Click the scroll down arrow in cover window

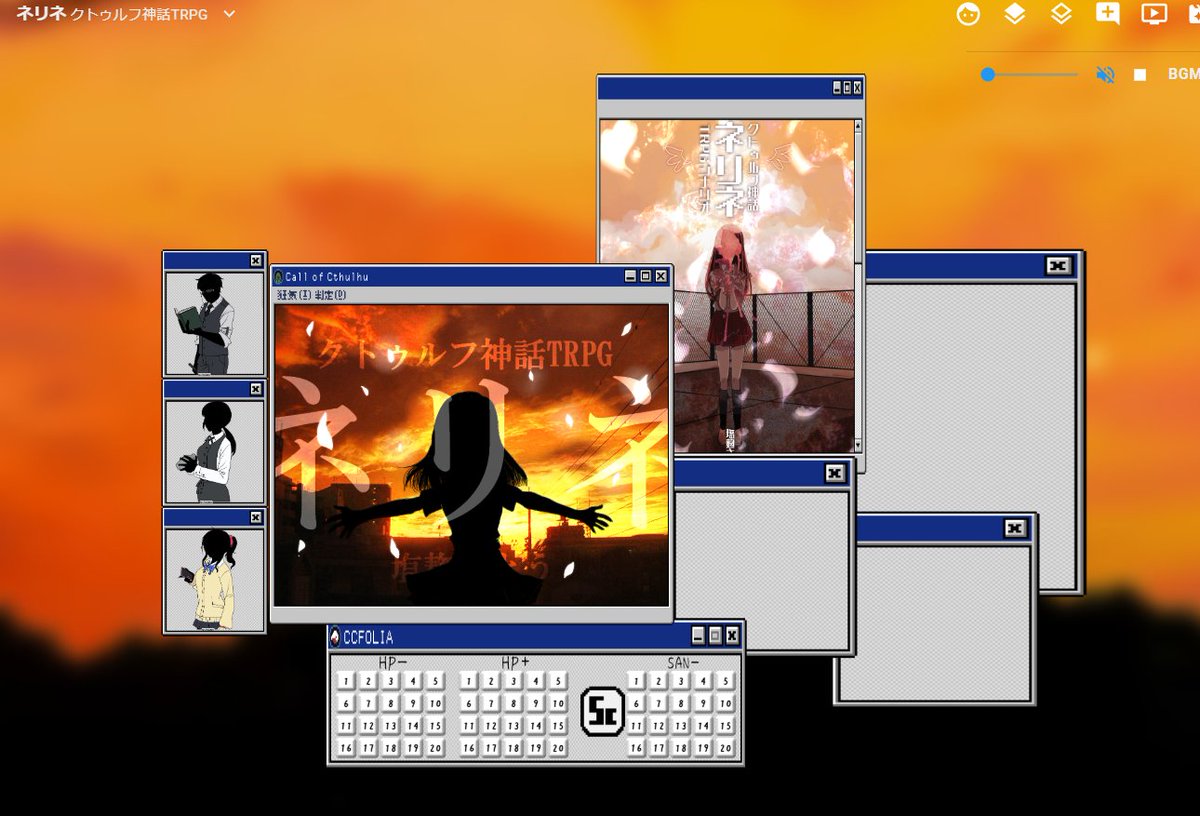click(857, 447)
